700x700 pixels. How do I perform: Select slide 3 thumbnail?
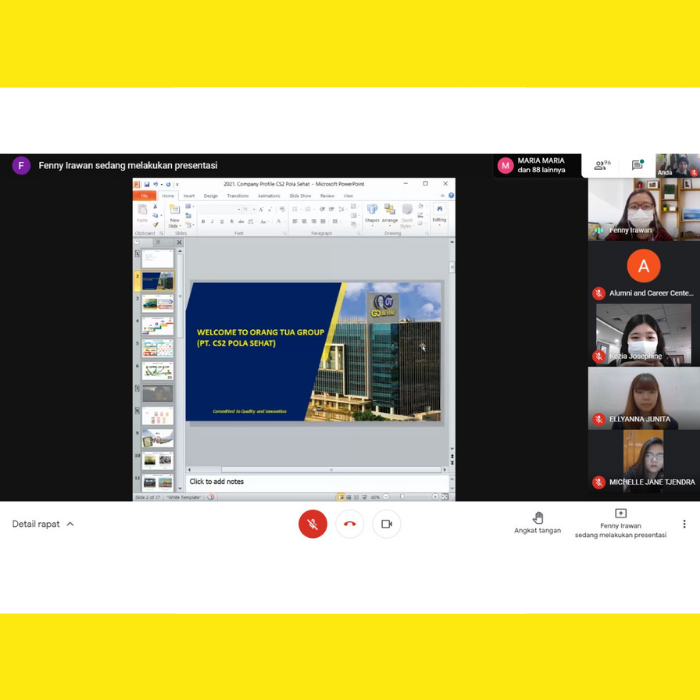(x=158, y=304)
